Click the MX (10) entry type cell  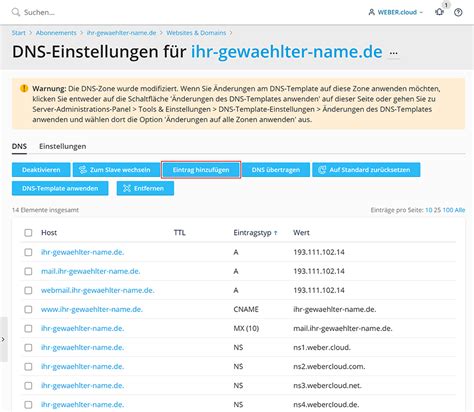[x=246, y=328]
